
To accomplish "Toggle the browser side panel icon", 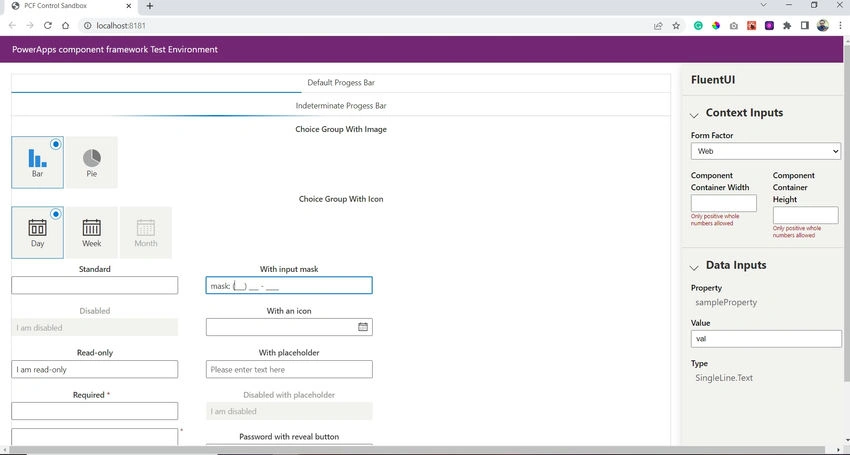I will pyautogui.click(x=805, y=25).
